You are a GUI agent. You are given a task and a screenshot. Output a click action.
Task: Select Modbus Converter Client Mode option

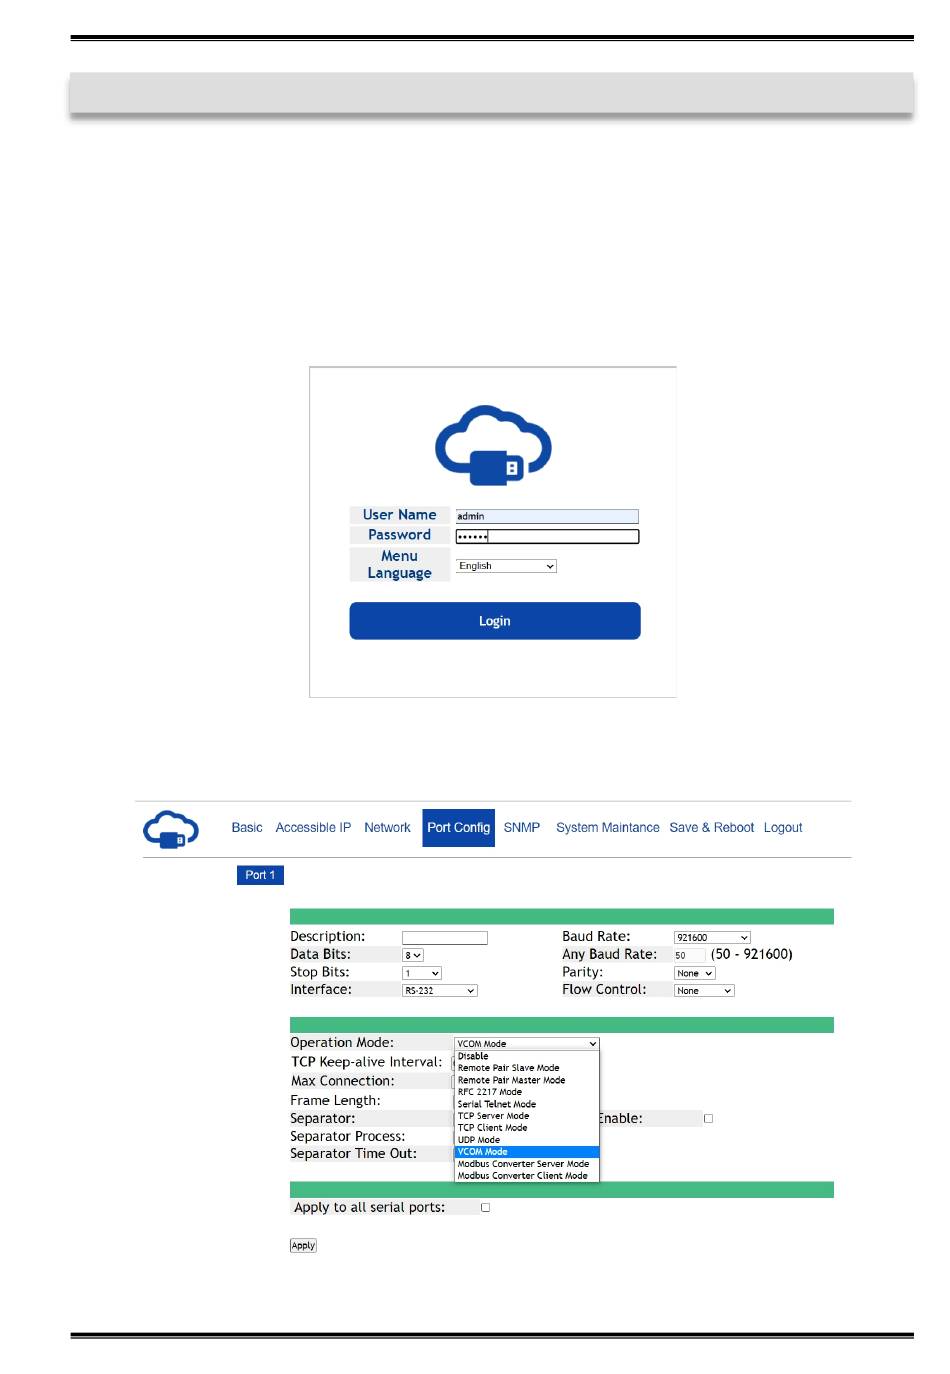pos(527,1176)
